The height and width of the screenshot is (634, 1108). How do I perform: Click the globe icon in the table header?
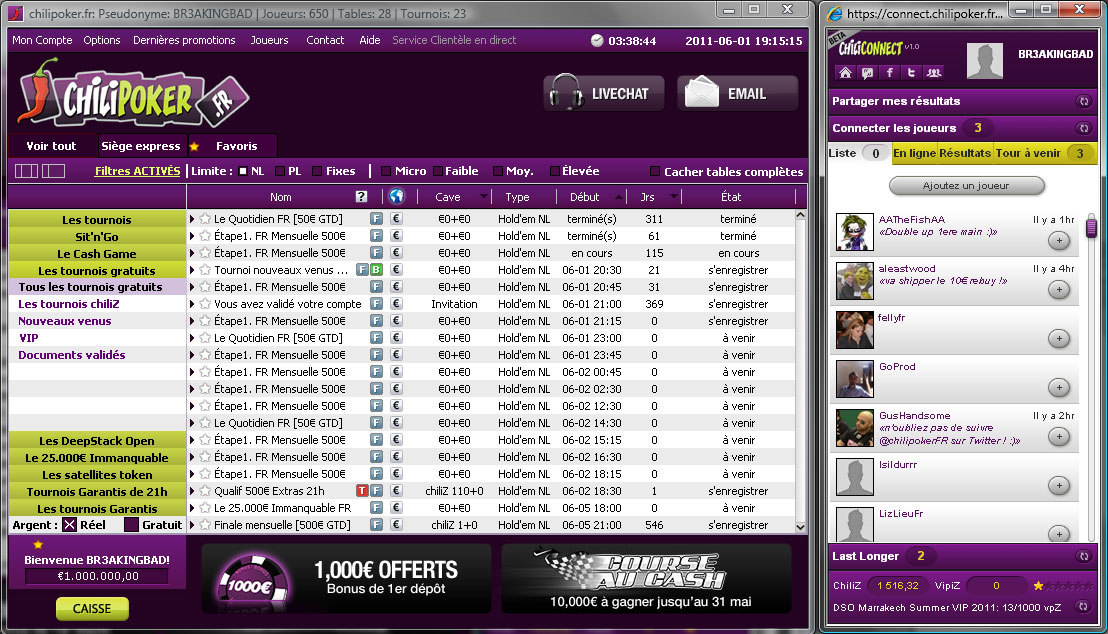(x=396, y=196)
